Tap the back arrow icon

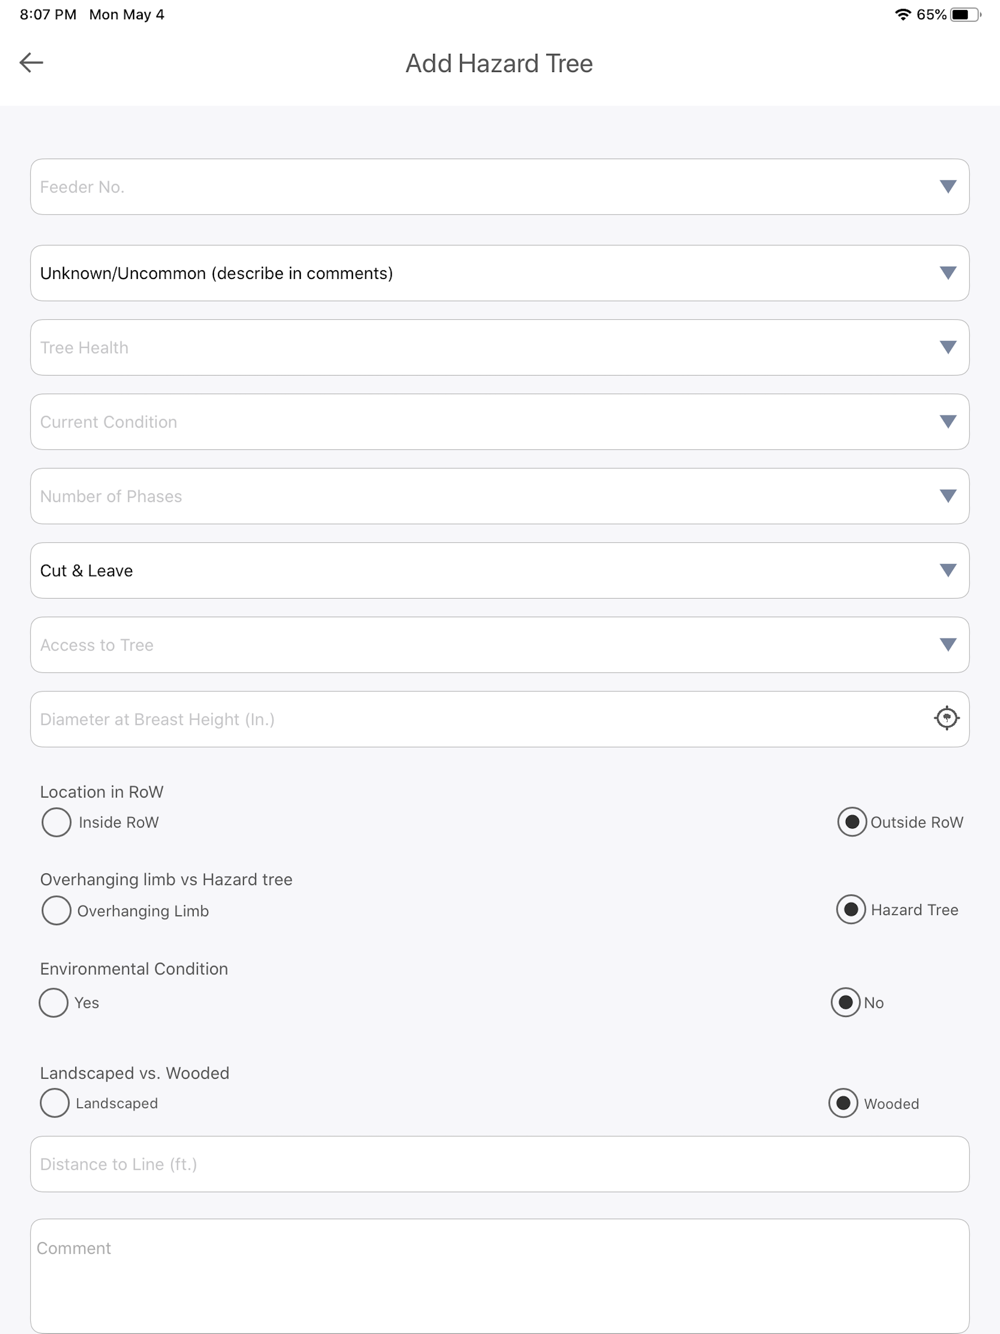pyautogui.click(x=31, y=62)
